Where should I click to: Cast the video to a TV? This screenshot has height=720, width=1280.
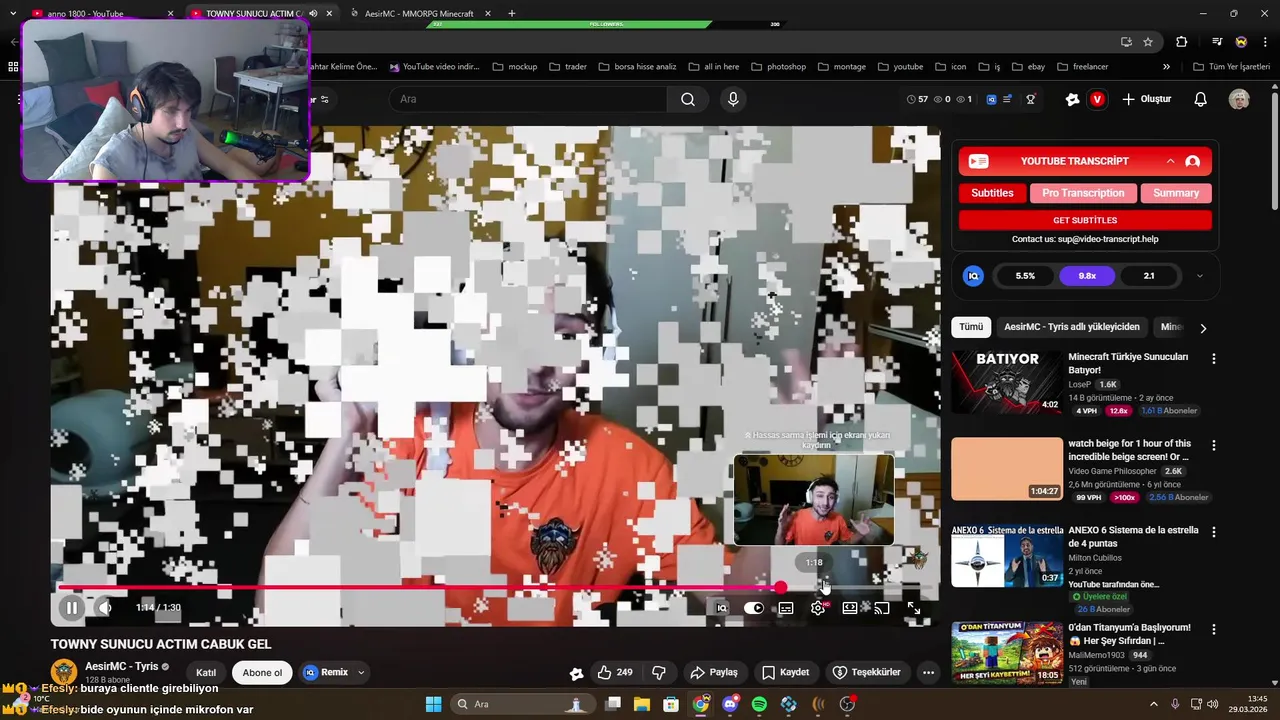pyautogui.click(x=882, y=607)
